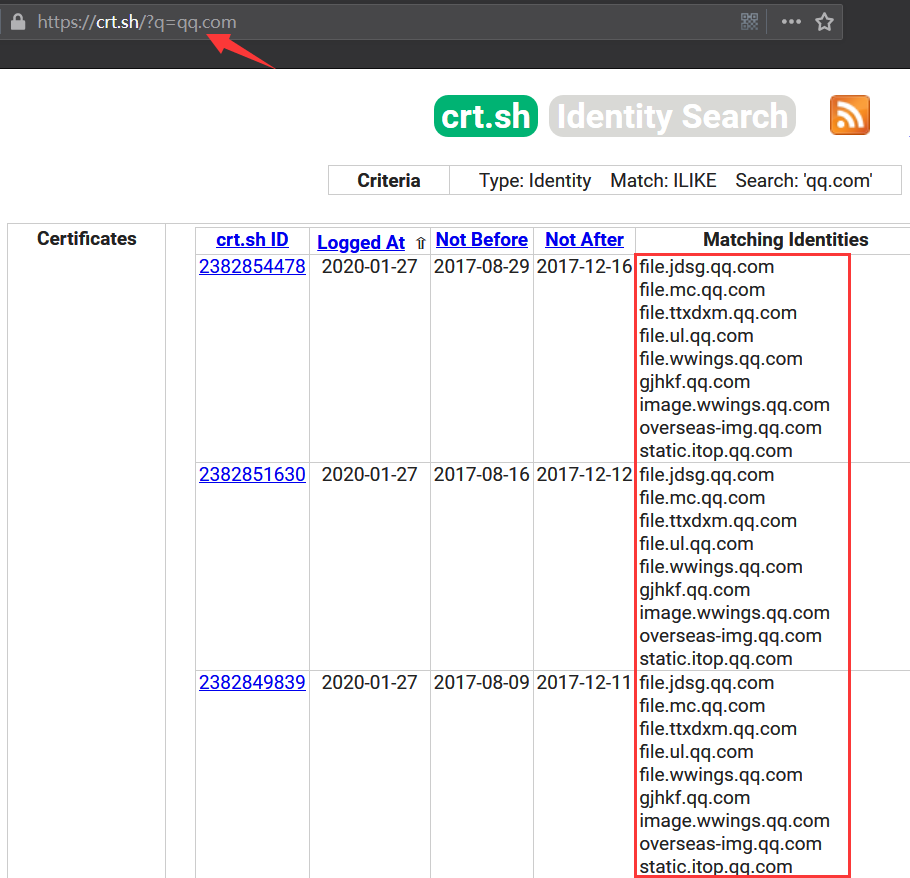Image resolution: width=910 pixels, height=878 pixels.
Task: Click Logged At date of certificate 2382849839
Action: coord(370,682)
